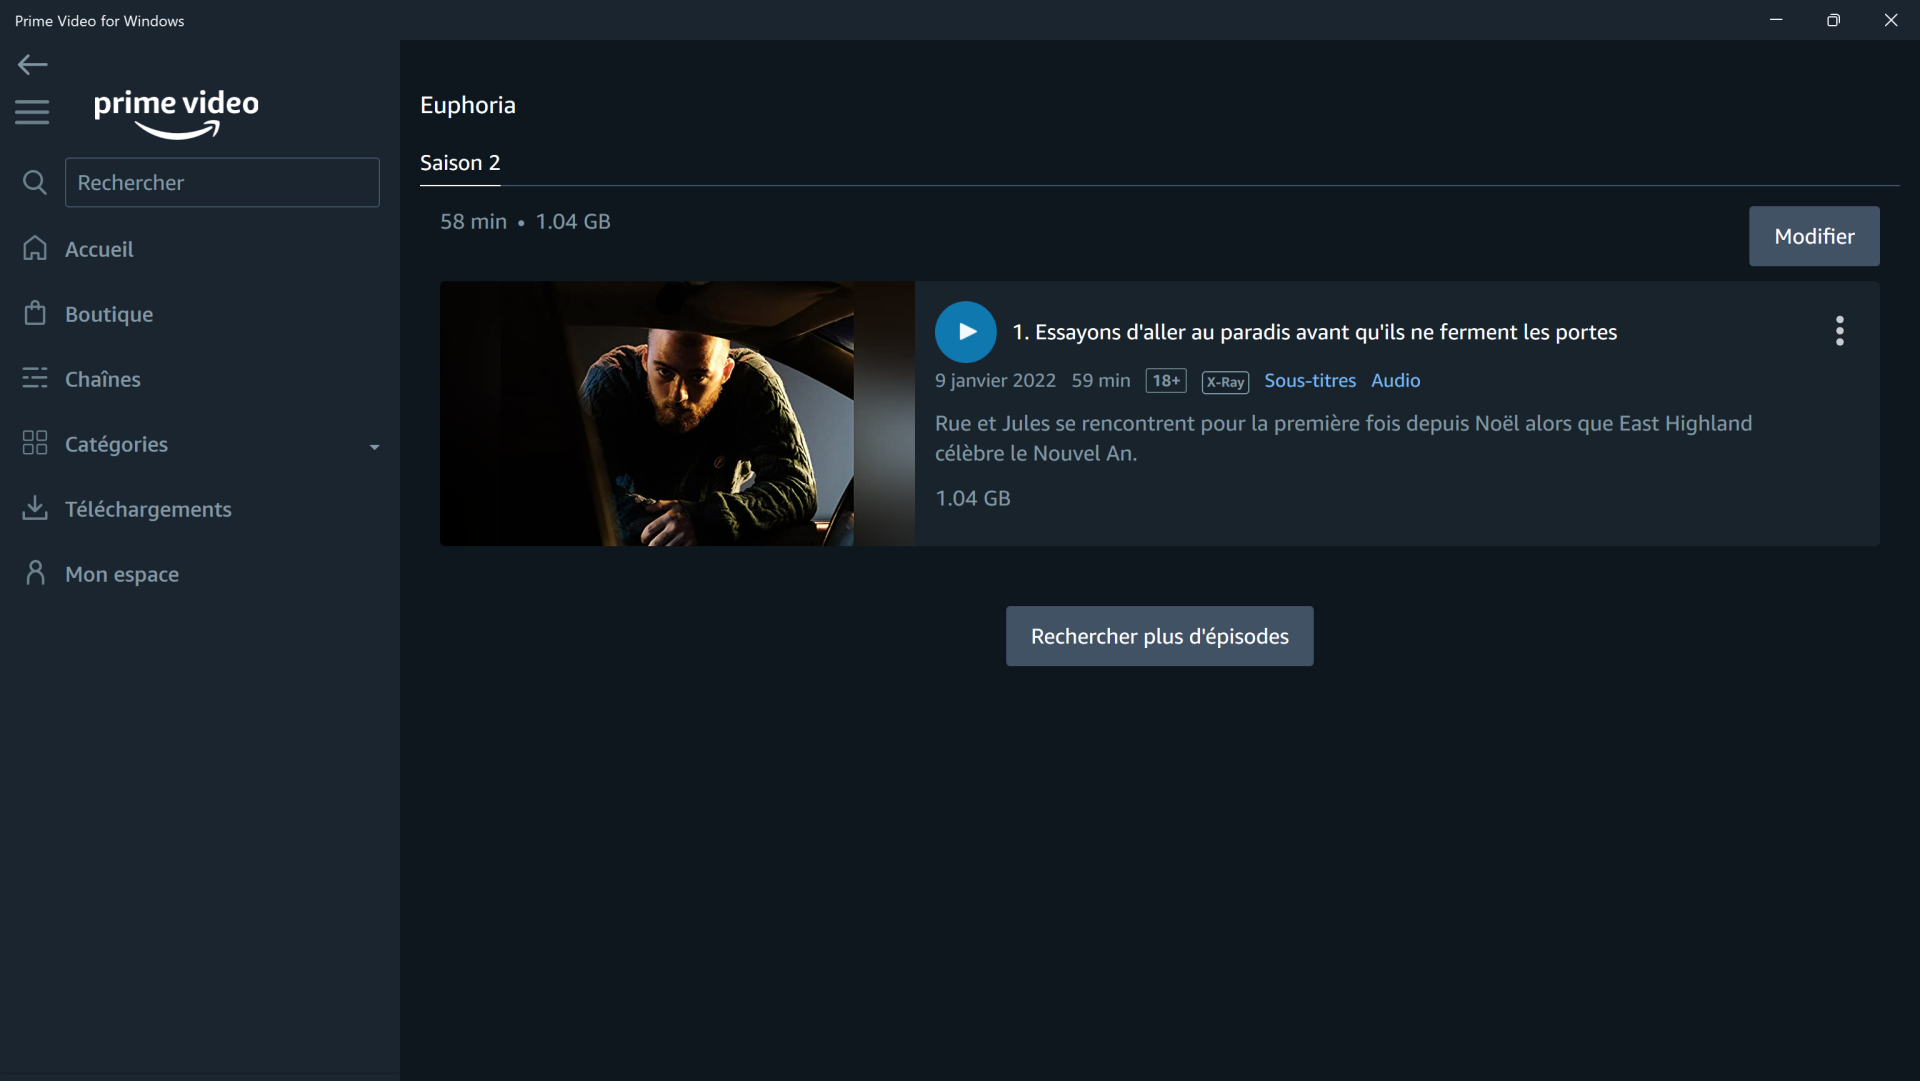Go back with the arrow icon
1920x1081 pixels.
32,65
